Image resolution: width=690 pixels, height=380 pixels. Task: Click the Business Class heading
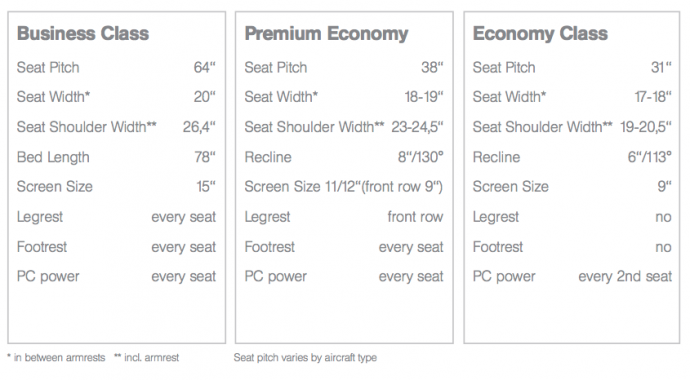click(x=83, y=33)
